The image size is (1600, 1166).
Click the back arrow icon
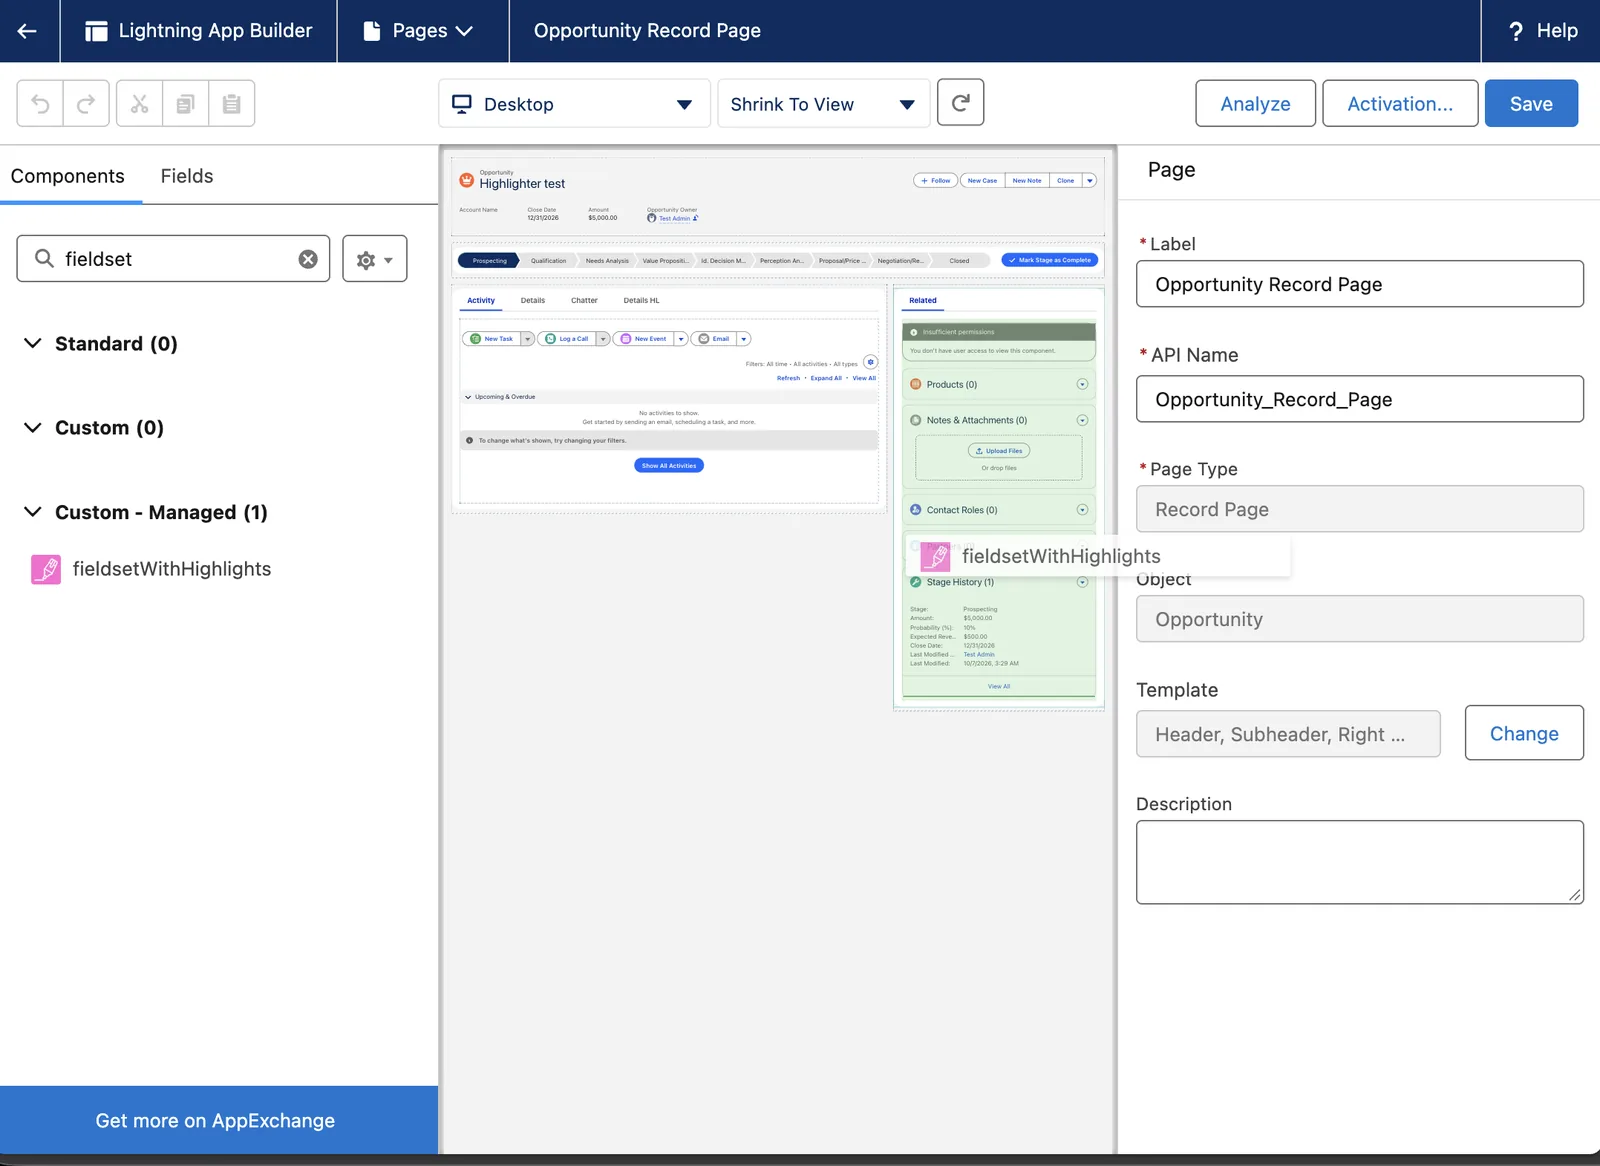[x=27, y=31]
